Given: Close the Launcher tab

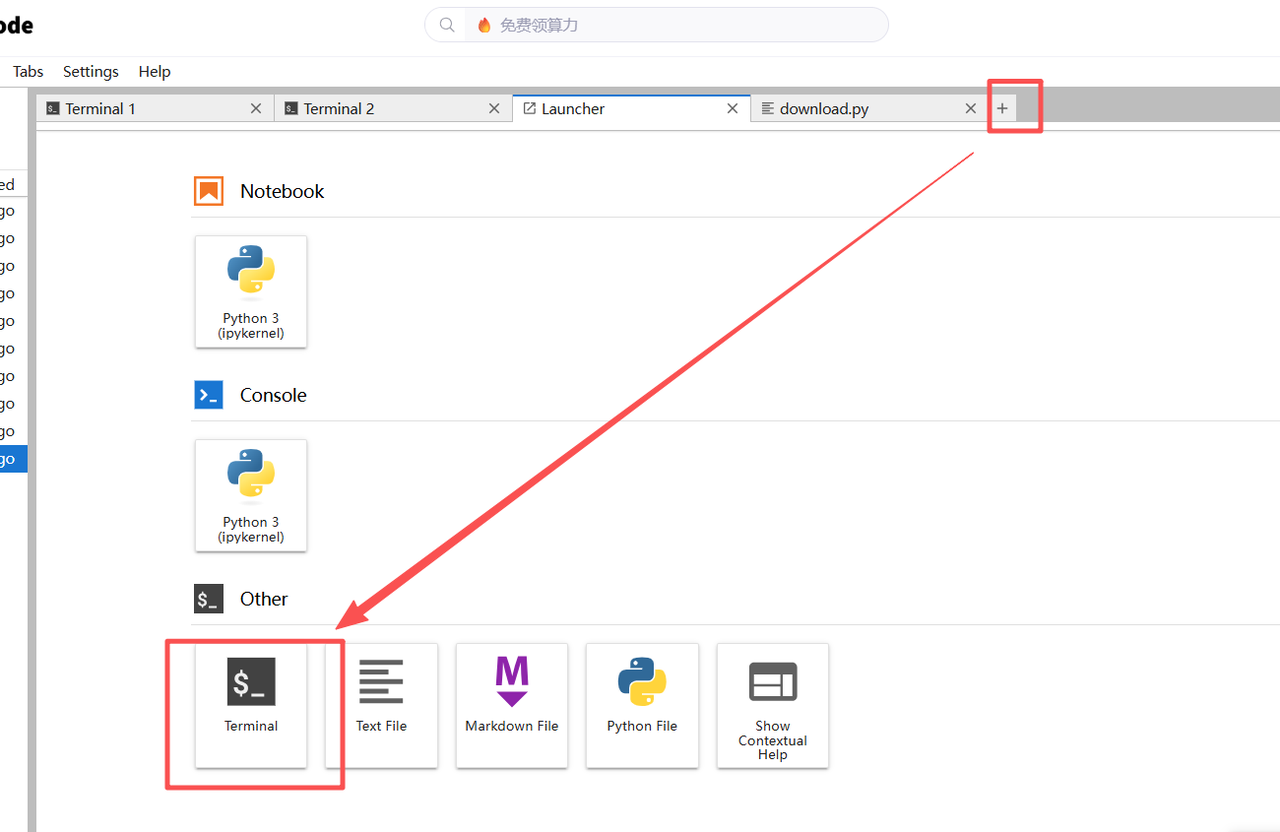Looking at the screenshot, I should pos(732,108).
